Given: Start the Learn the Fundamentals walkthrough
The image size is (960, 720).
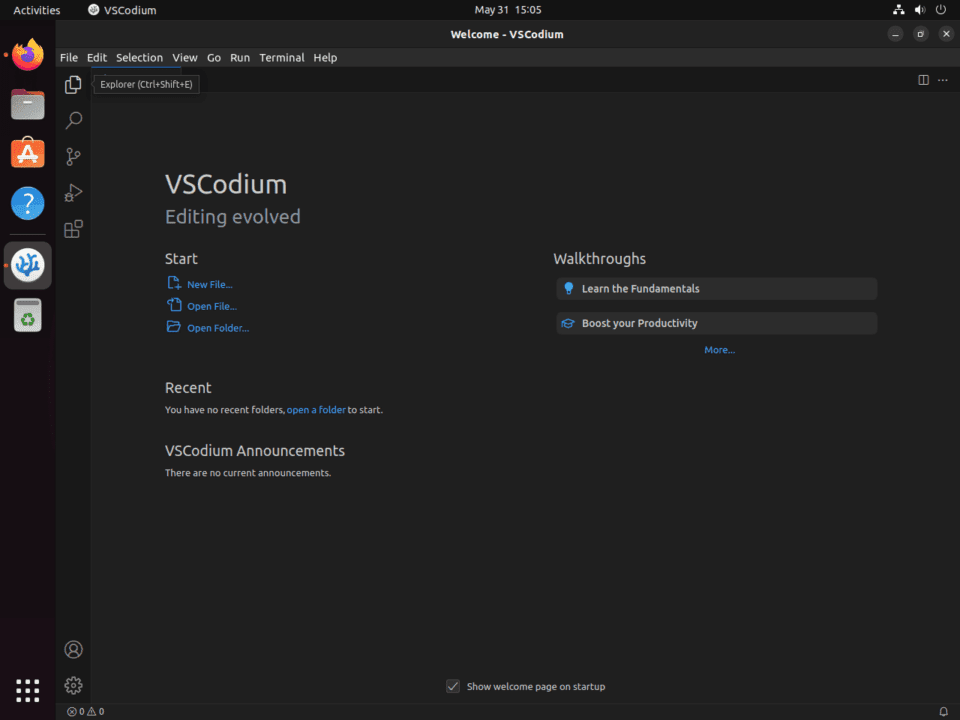Looking at the screenshot, I should [x=716, y=288].
